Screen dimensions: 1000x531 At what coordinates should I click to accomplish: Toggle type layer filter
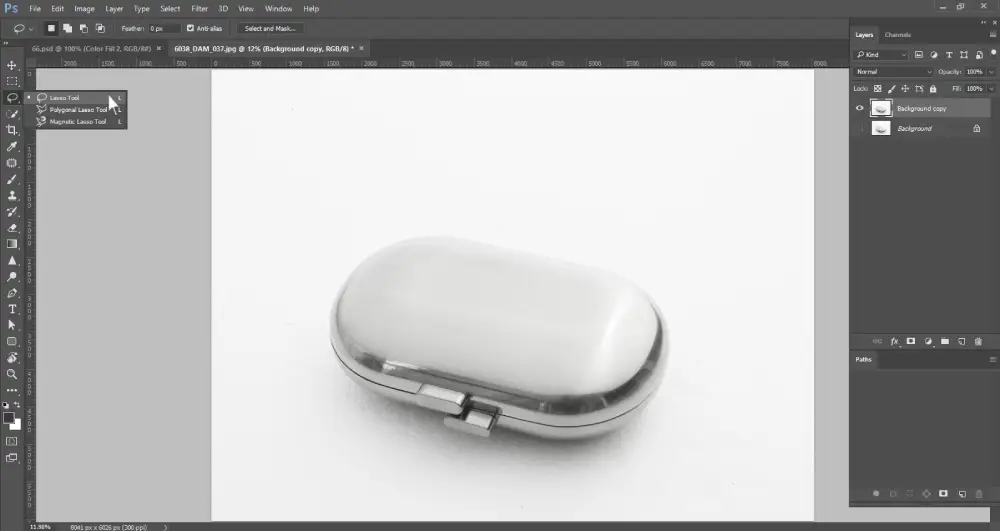click(949, 55)
